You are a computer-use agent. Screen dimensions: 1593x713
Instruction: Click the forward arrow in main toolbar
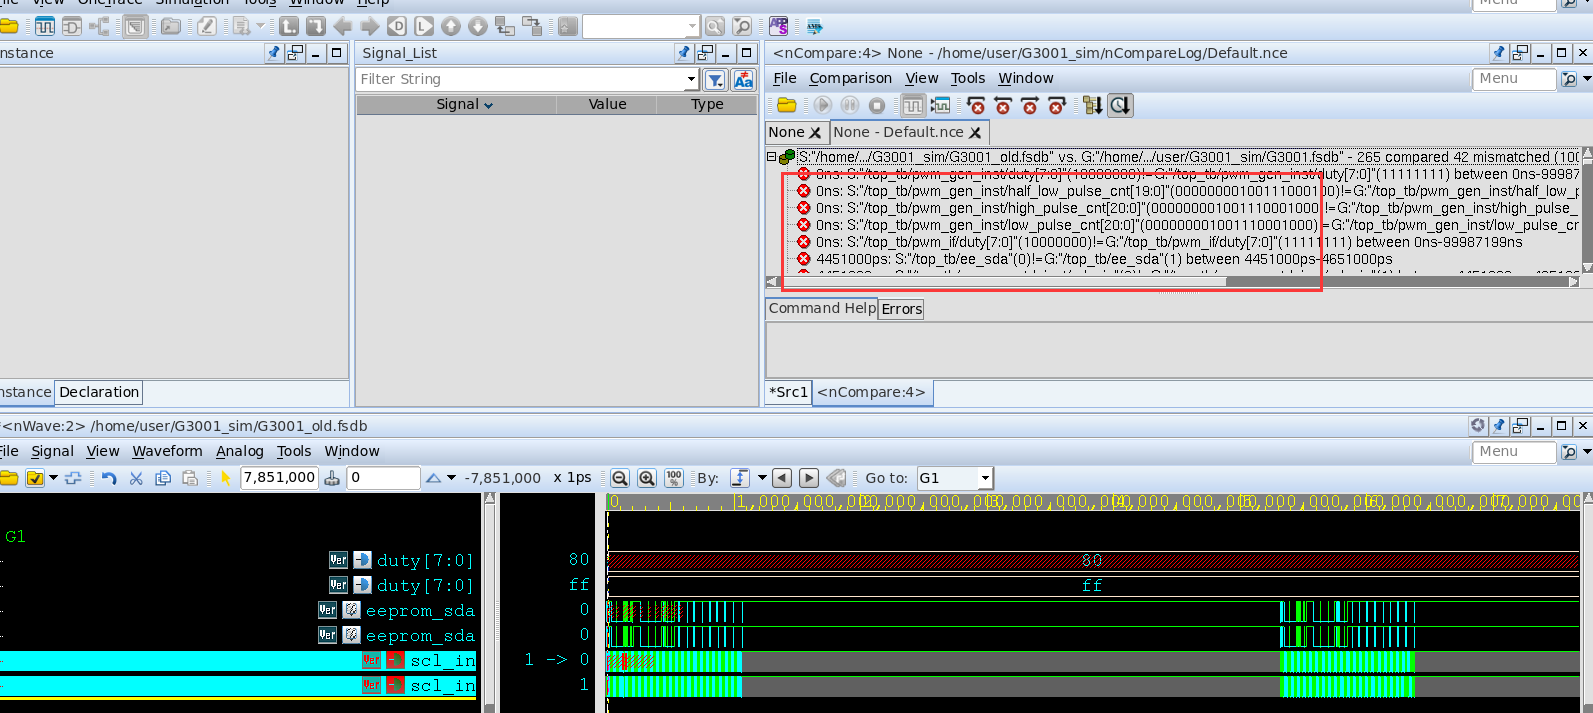(370, 26)
